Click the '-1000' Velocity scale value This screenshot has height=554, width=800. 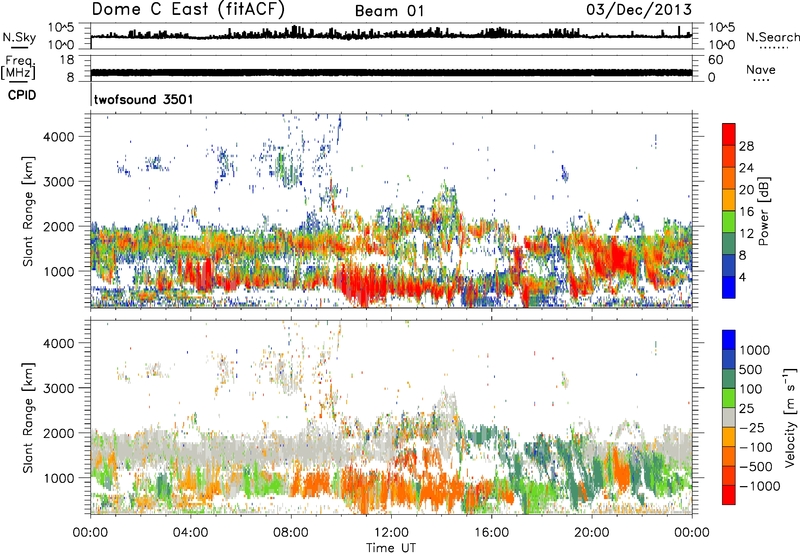pos(760,486)
